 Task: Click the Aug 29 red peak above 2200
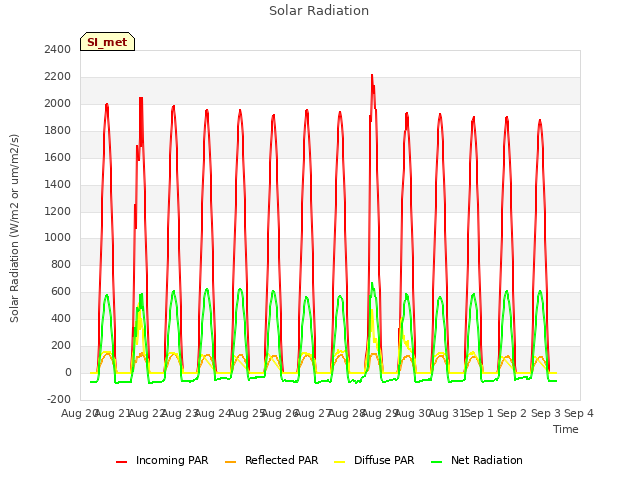click(x=372, y=76)
